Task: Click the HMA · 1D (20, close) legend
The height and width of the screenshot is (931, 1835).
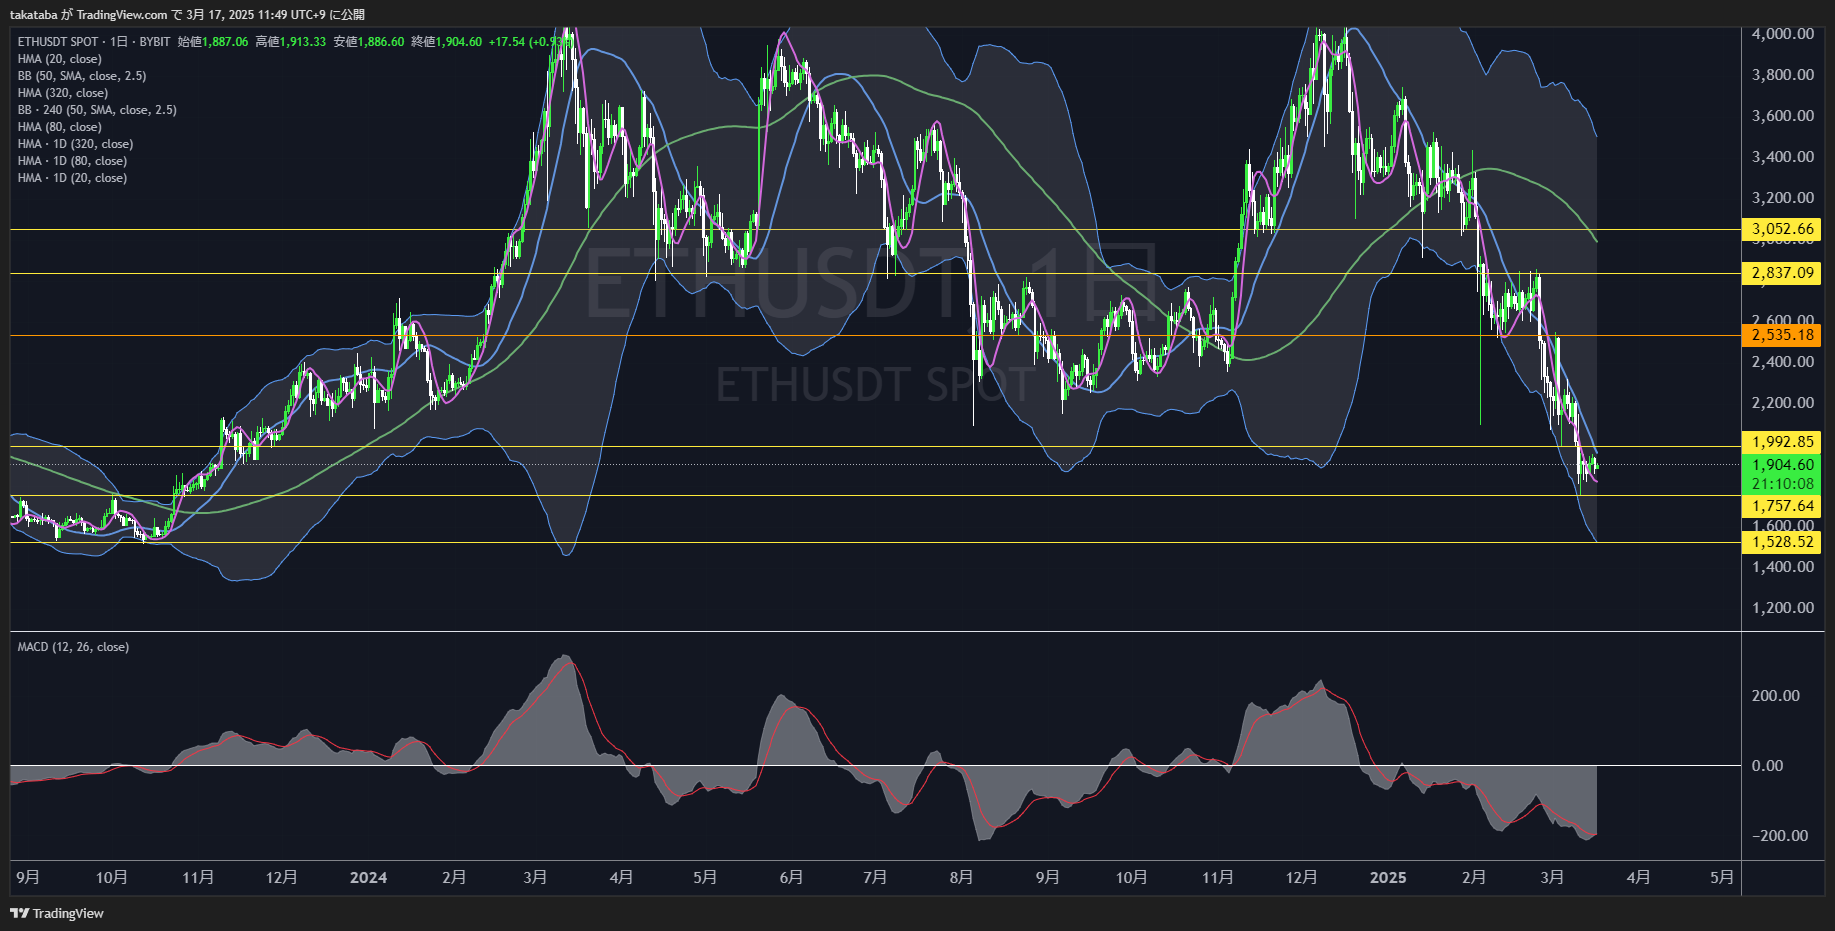Action: (x=72, y=178)
